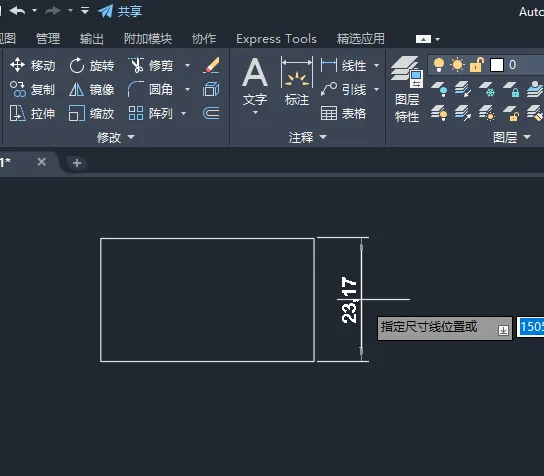544x476 pixels.
Task: Click the Share (共享) button
Action: click(120, 11)
